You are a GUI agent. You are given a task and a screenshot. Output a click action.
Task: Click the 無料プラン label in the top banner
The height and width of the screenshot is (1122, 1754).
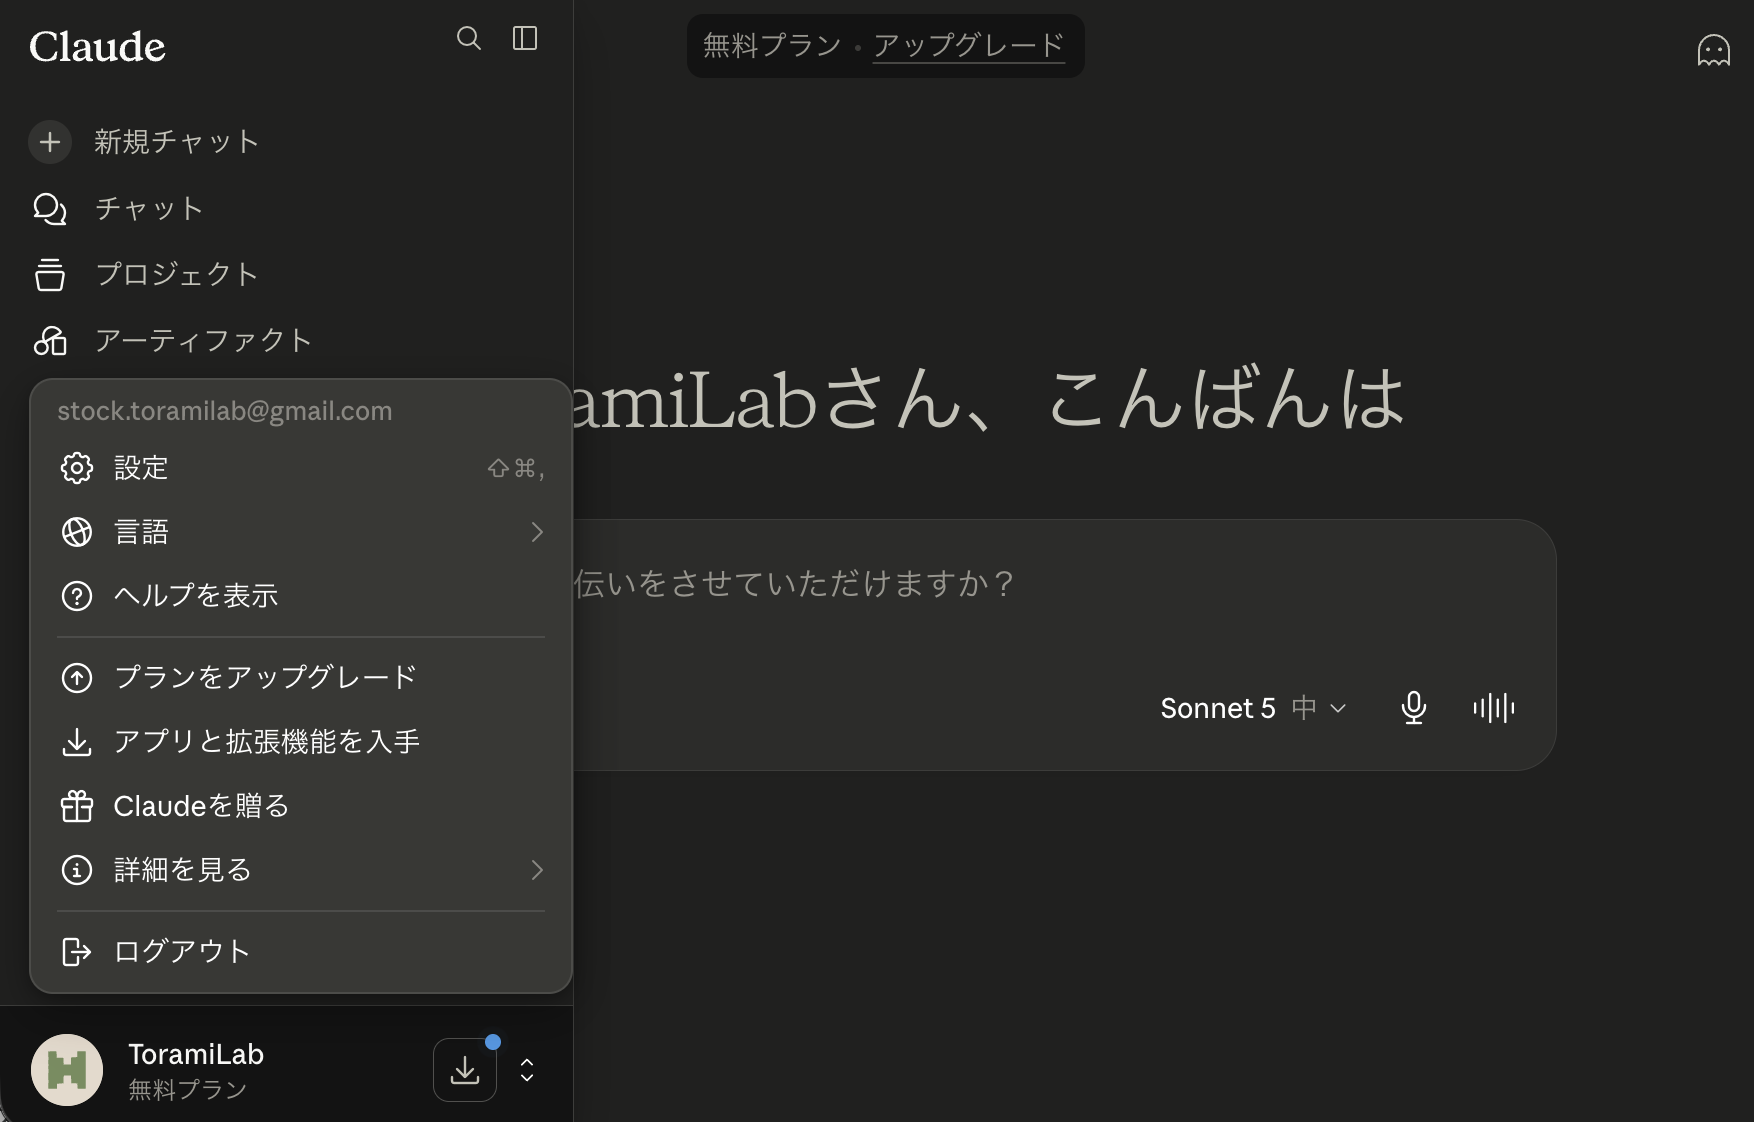click(772, 46)
